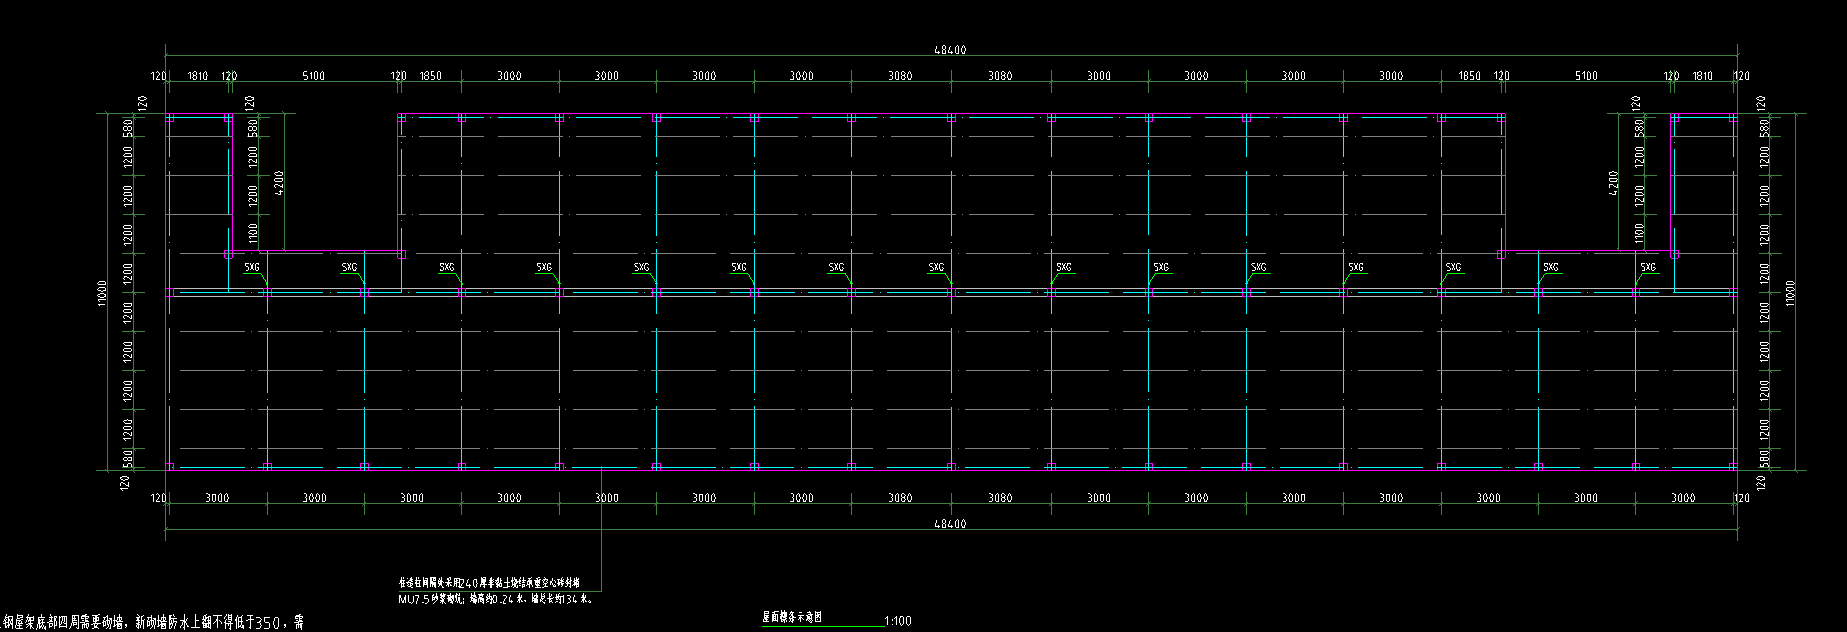Click the top-left 5100 dimension

tap(313, 76)
